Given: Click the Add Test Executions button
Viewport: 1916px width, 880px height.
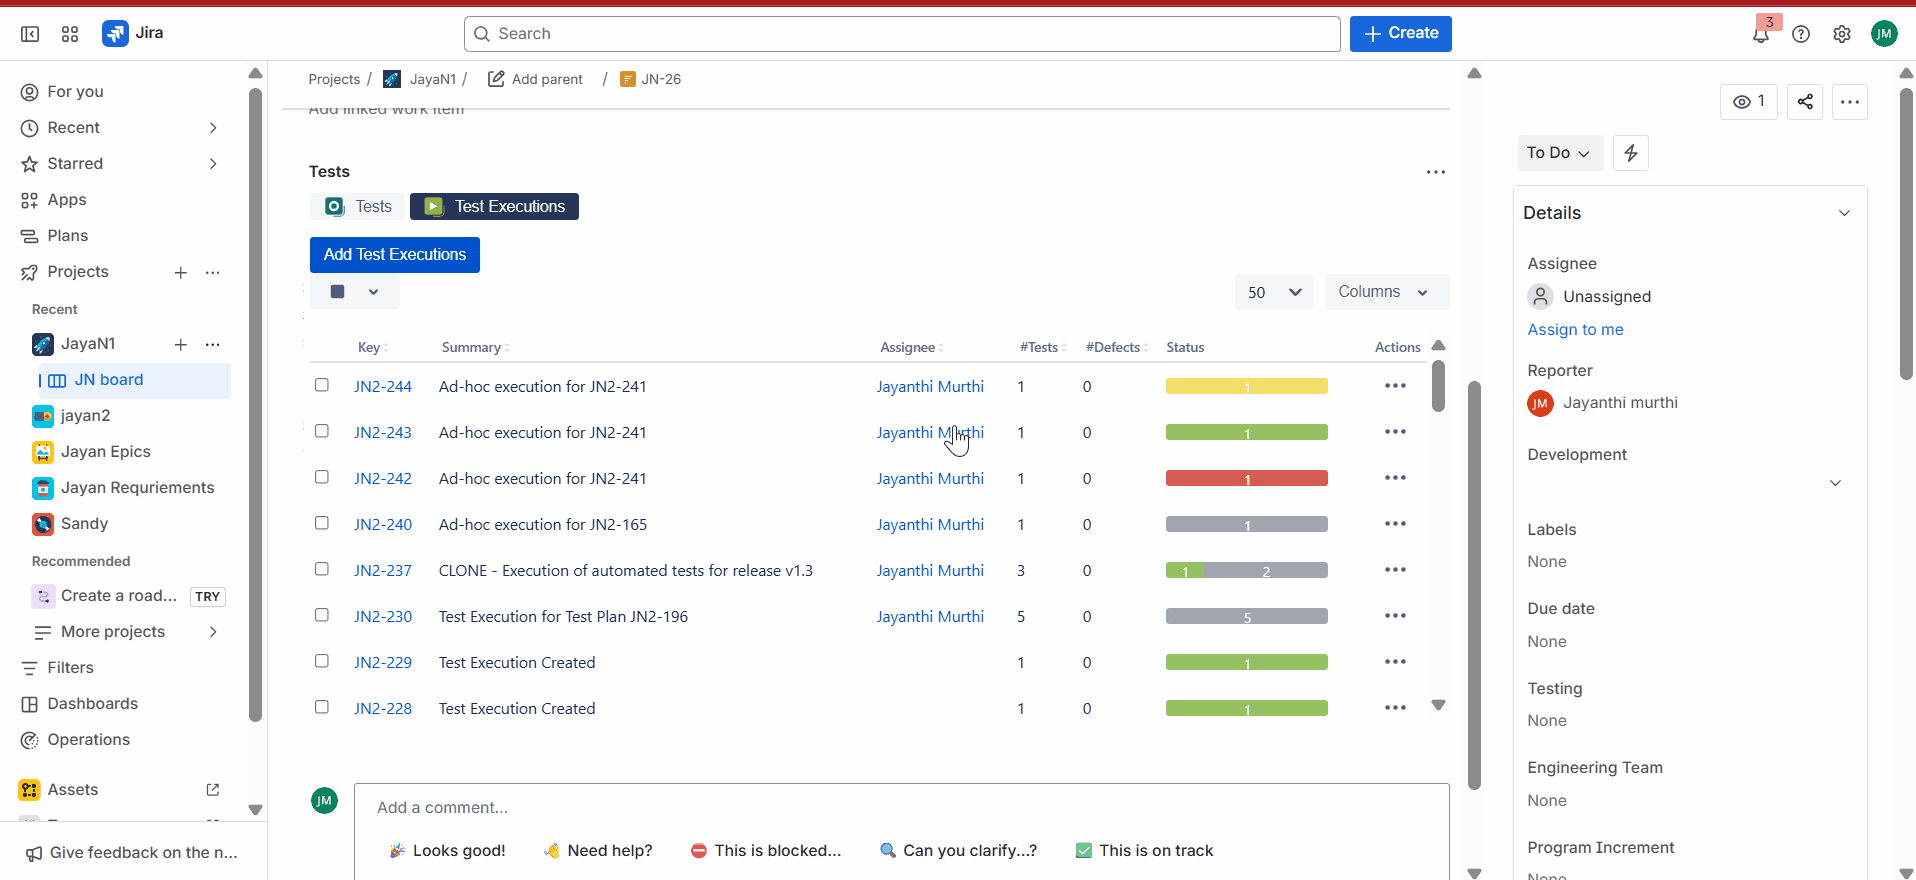Looking at the screenshot, I should click(395, 255).
